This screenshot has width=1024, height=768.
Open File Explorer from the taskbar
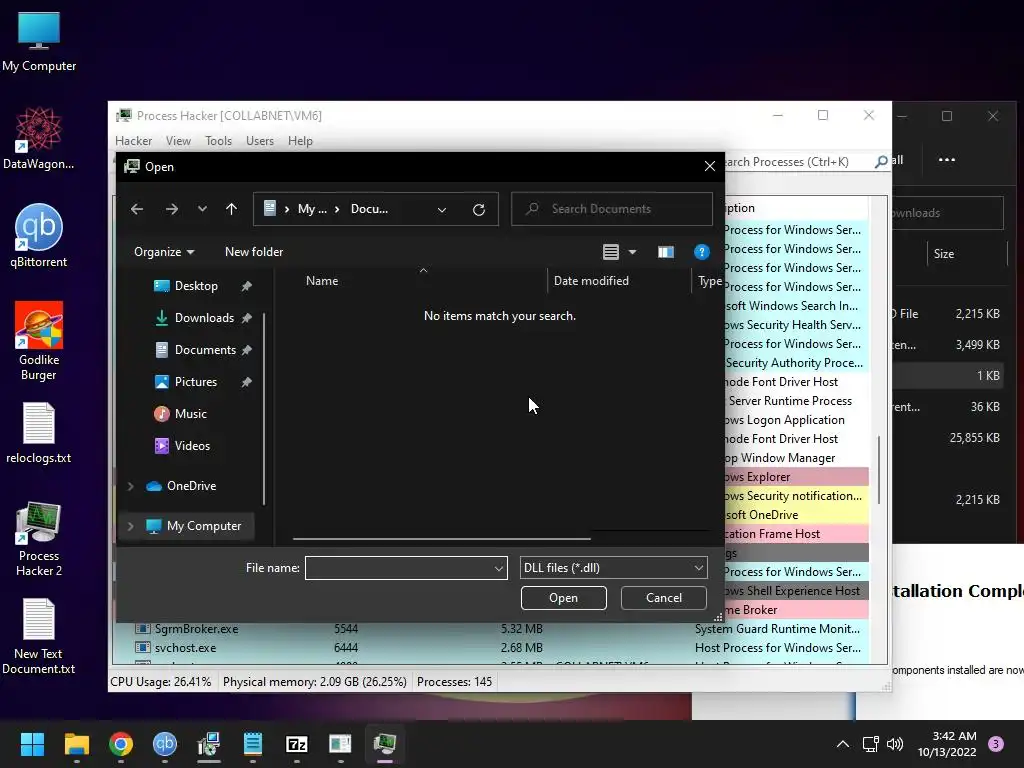point(76,744)
